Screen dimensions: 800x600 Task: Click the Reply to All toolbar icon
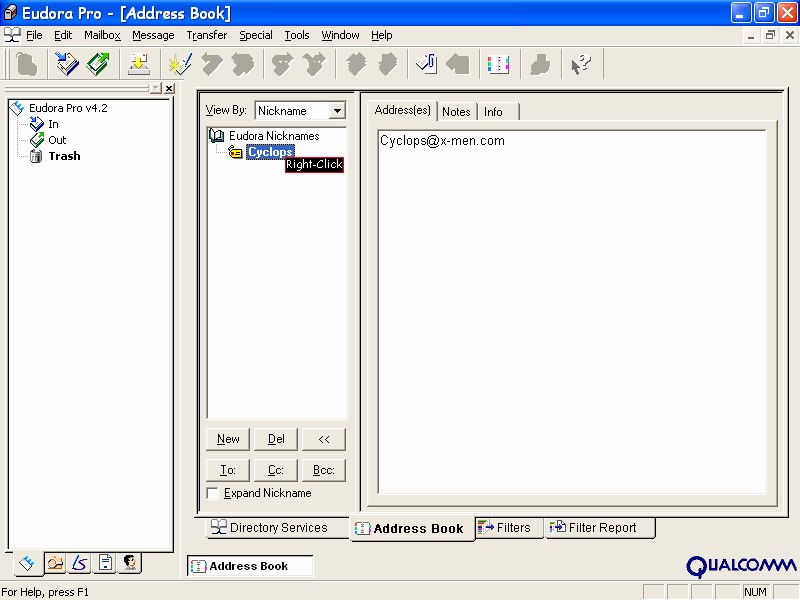[x=242, y=65]
